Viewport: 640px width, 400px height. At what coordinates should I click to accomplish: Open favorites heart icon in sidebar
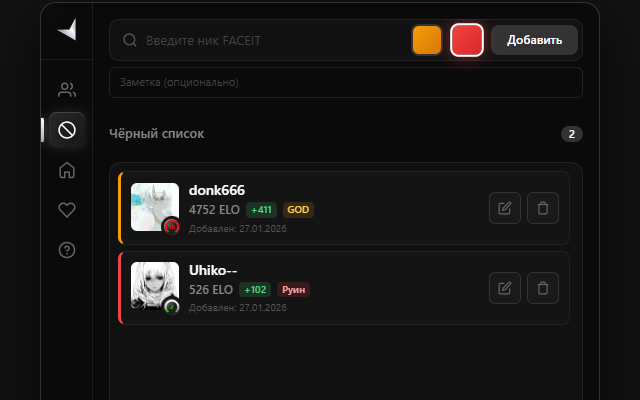point(67,210)
